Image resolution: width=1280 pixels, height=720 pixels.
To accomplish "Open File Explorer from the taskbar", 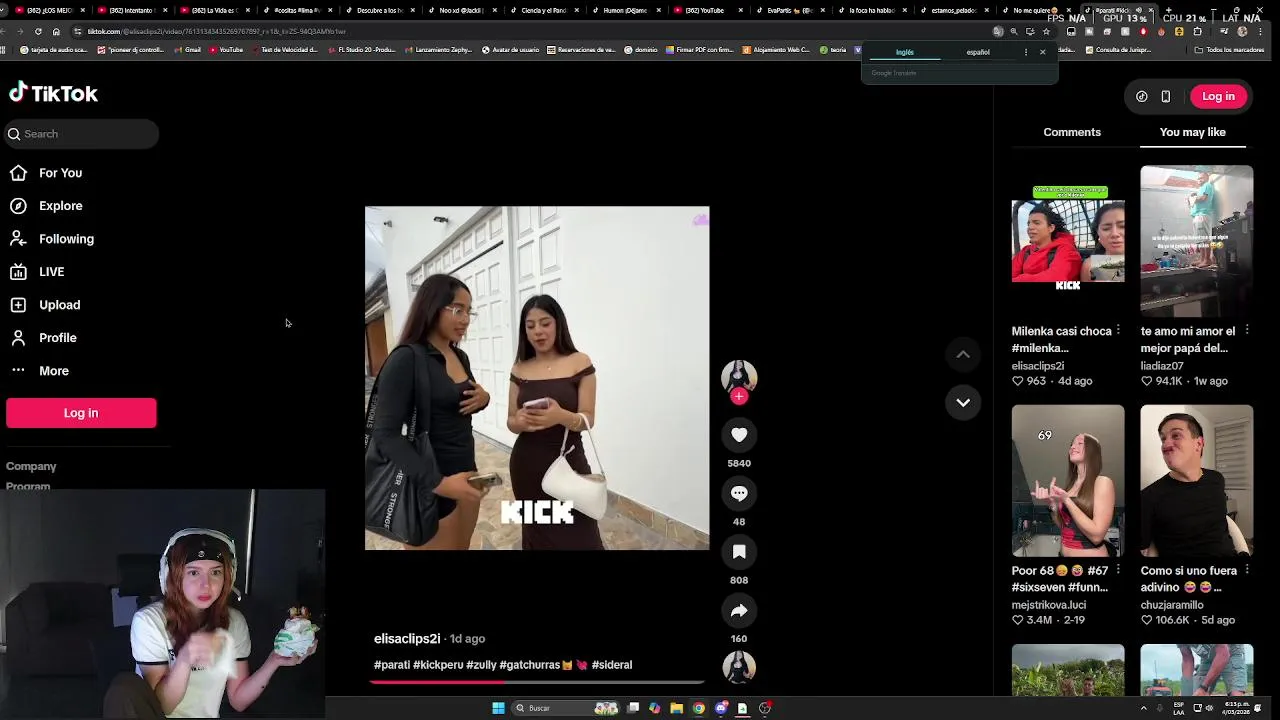I will (677, 708).
